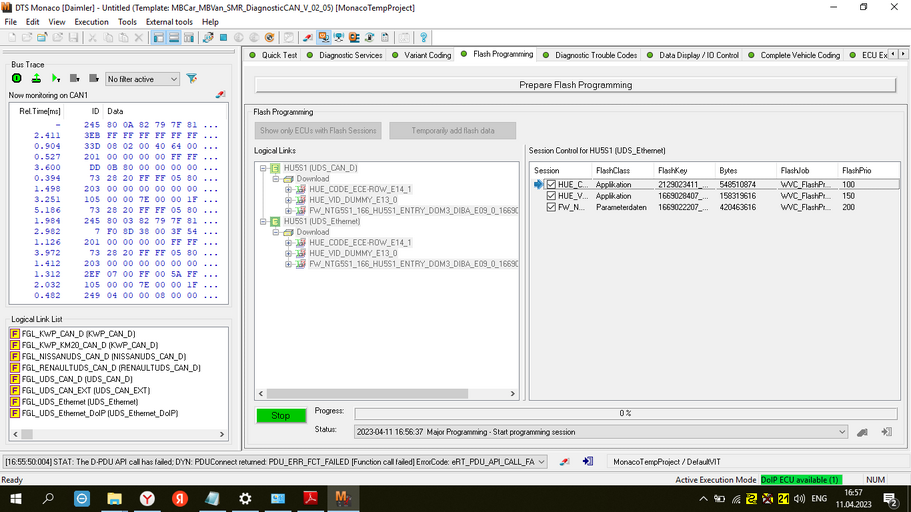Viewport: 911px width, 512px height.
Task: Collapse the HU5S1 (UDS_CAN_D) tree node
Action: point(263,168)
